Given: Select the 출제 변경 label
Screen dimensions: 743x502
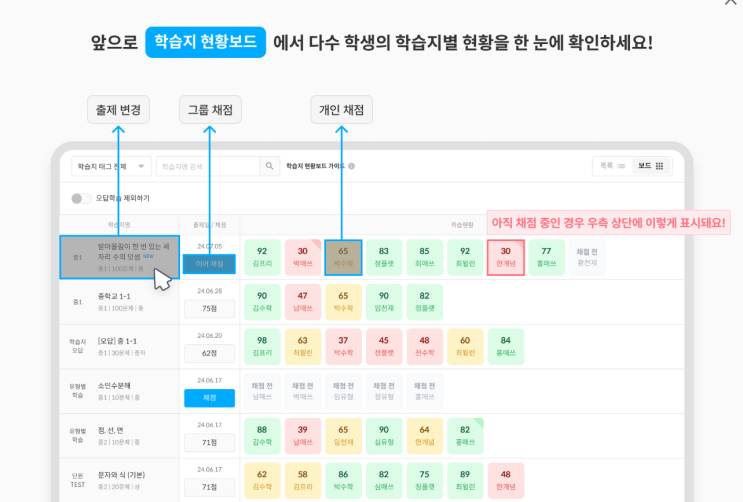Looking at the screenshot, I should (118, 110).
